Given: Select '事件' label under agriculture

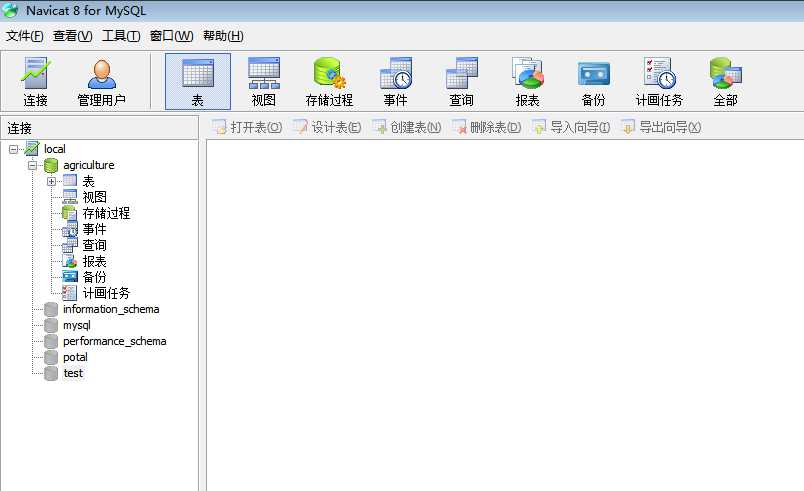Looking at the screenshot, I should (94, 229).
